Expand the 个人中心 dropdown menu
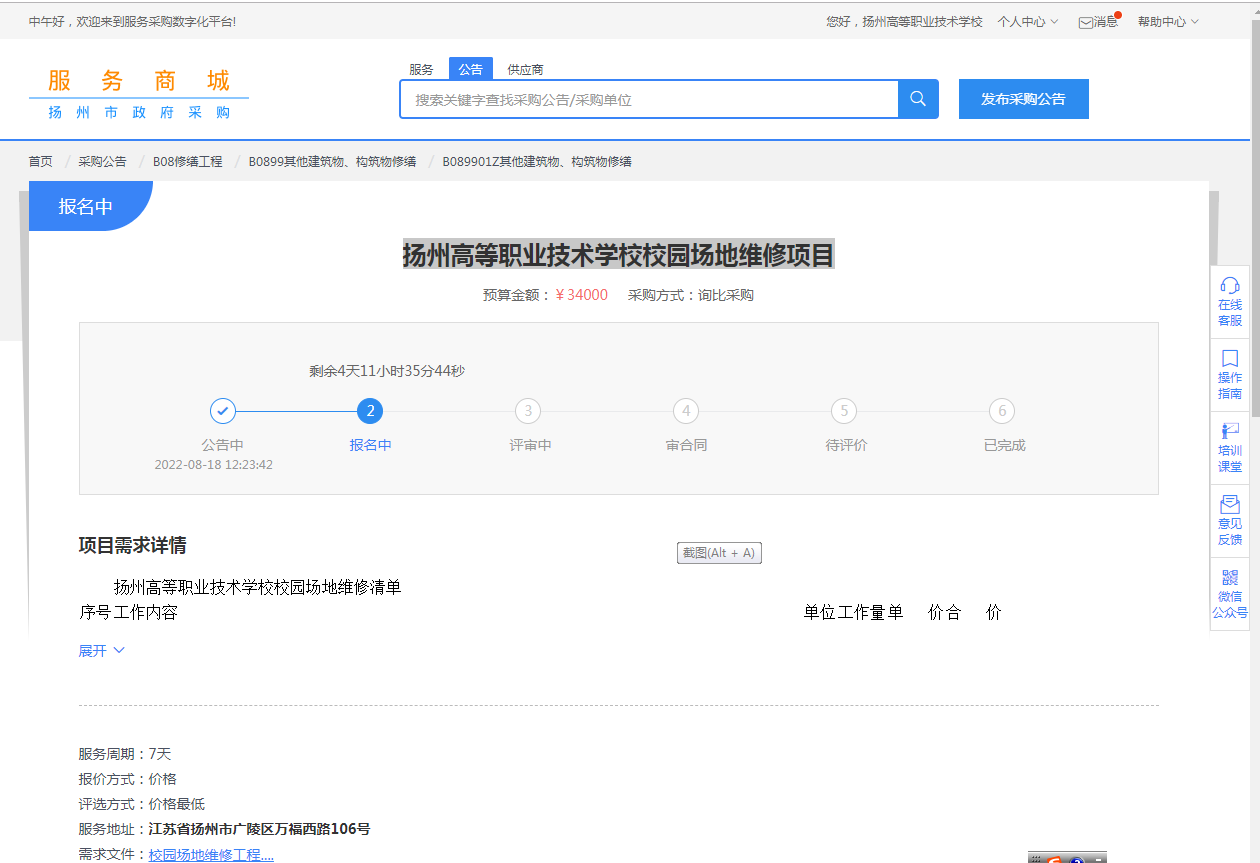Image resolution: width=1260 pixels, height=863 pixels. coord(1027,22)
